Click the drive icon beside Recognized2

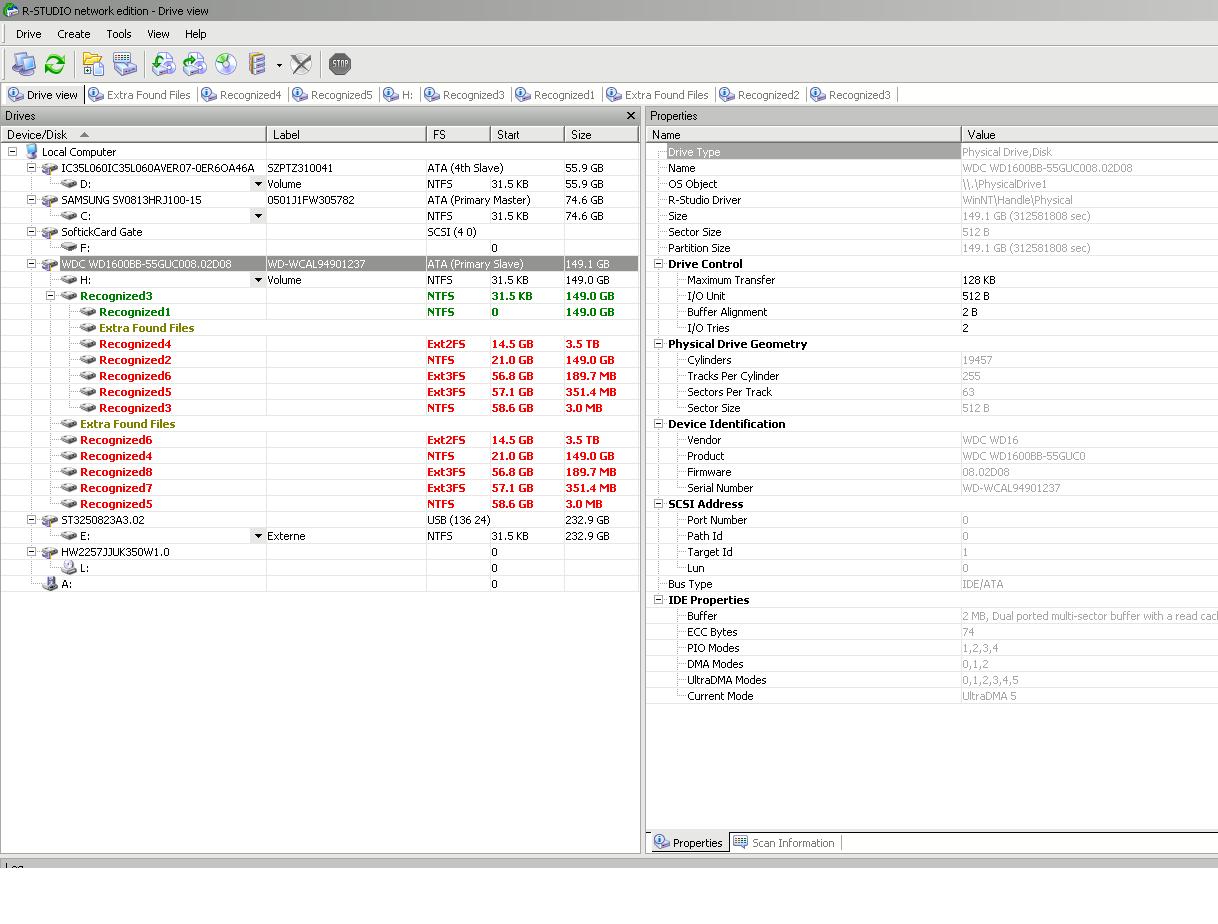88,360
